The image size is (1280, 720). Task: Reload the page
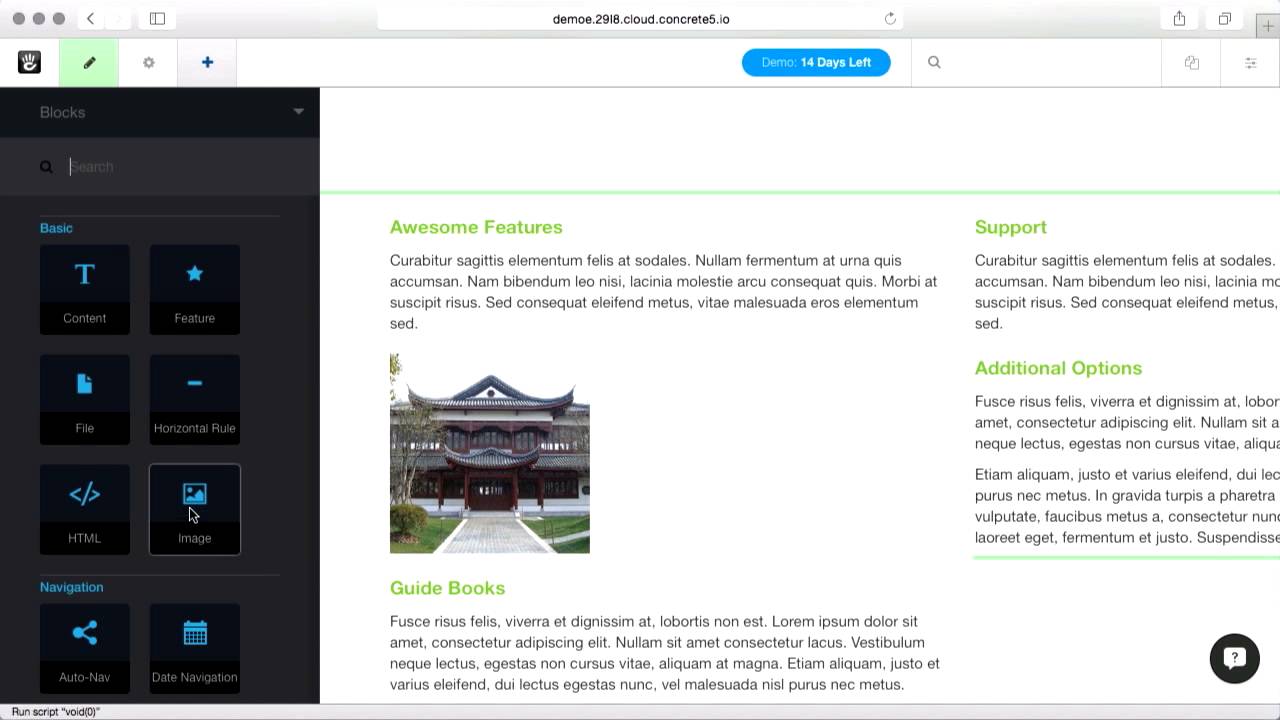click(890, 18)
